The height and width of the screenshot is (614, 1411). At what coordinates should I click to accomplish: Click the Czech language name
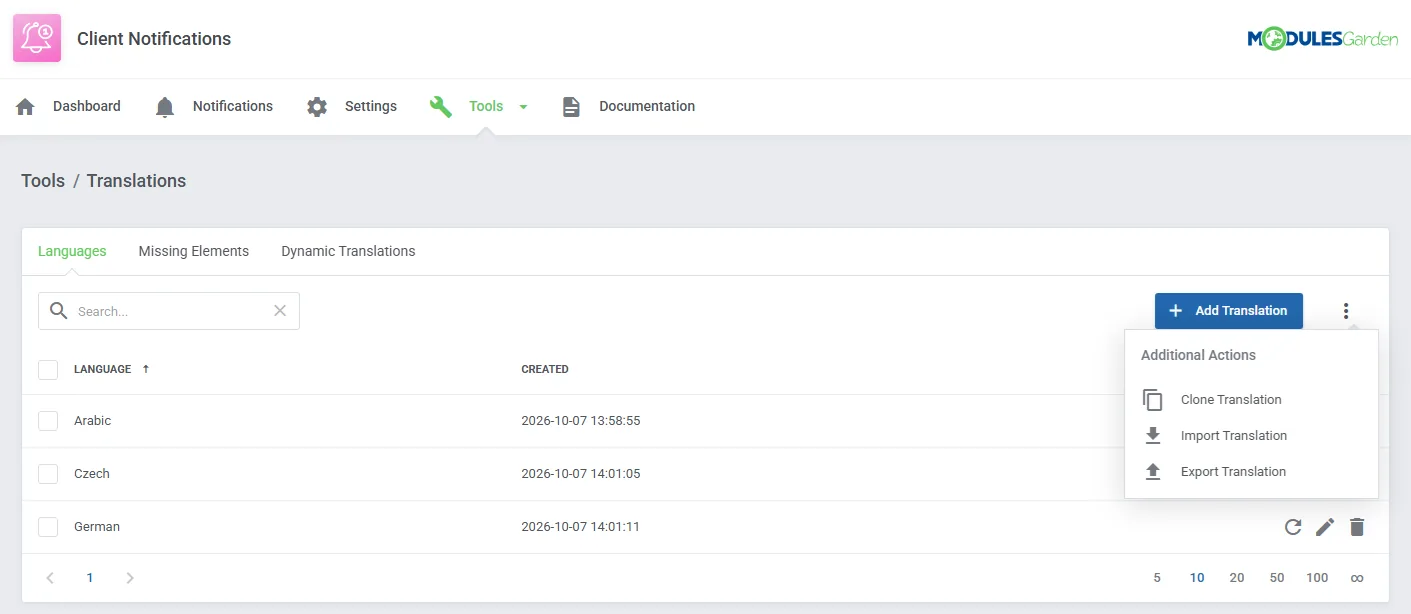point(92,474)
